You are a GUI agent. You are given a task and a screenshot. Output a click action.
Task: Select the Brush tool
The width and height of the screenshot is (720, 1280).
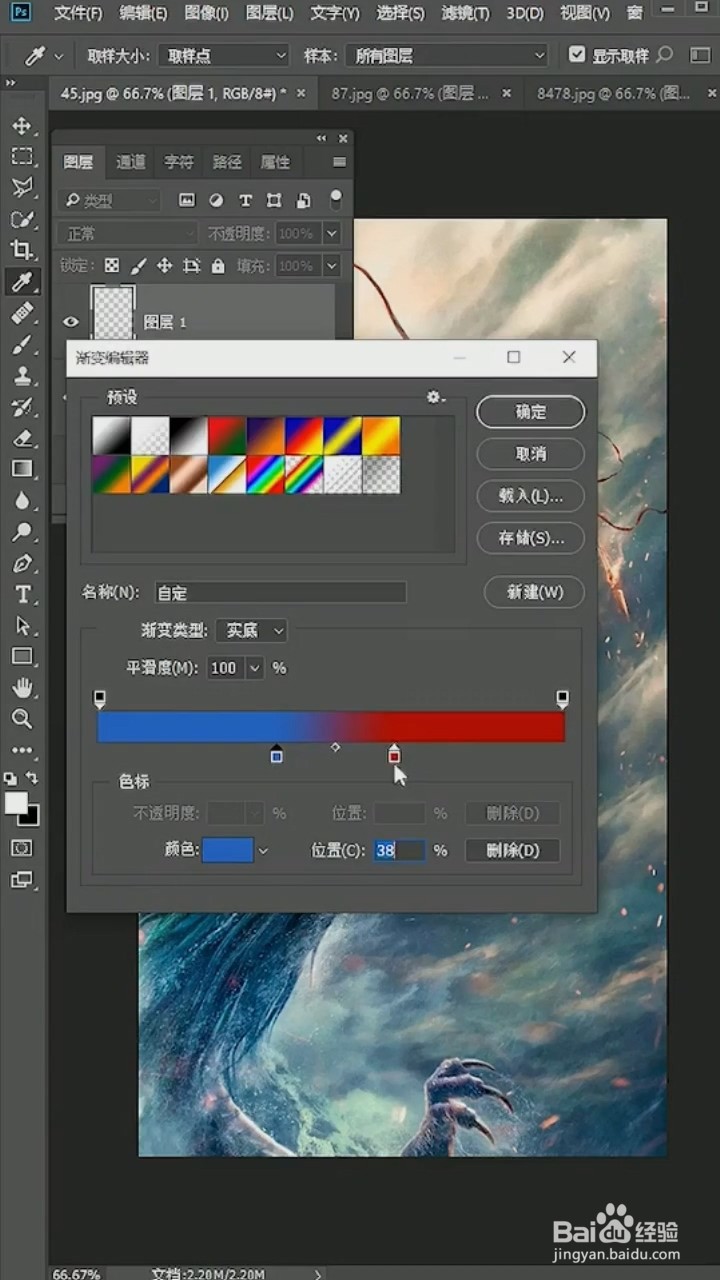[x=22, y=345]
